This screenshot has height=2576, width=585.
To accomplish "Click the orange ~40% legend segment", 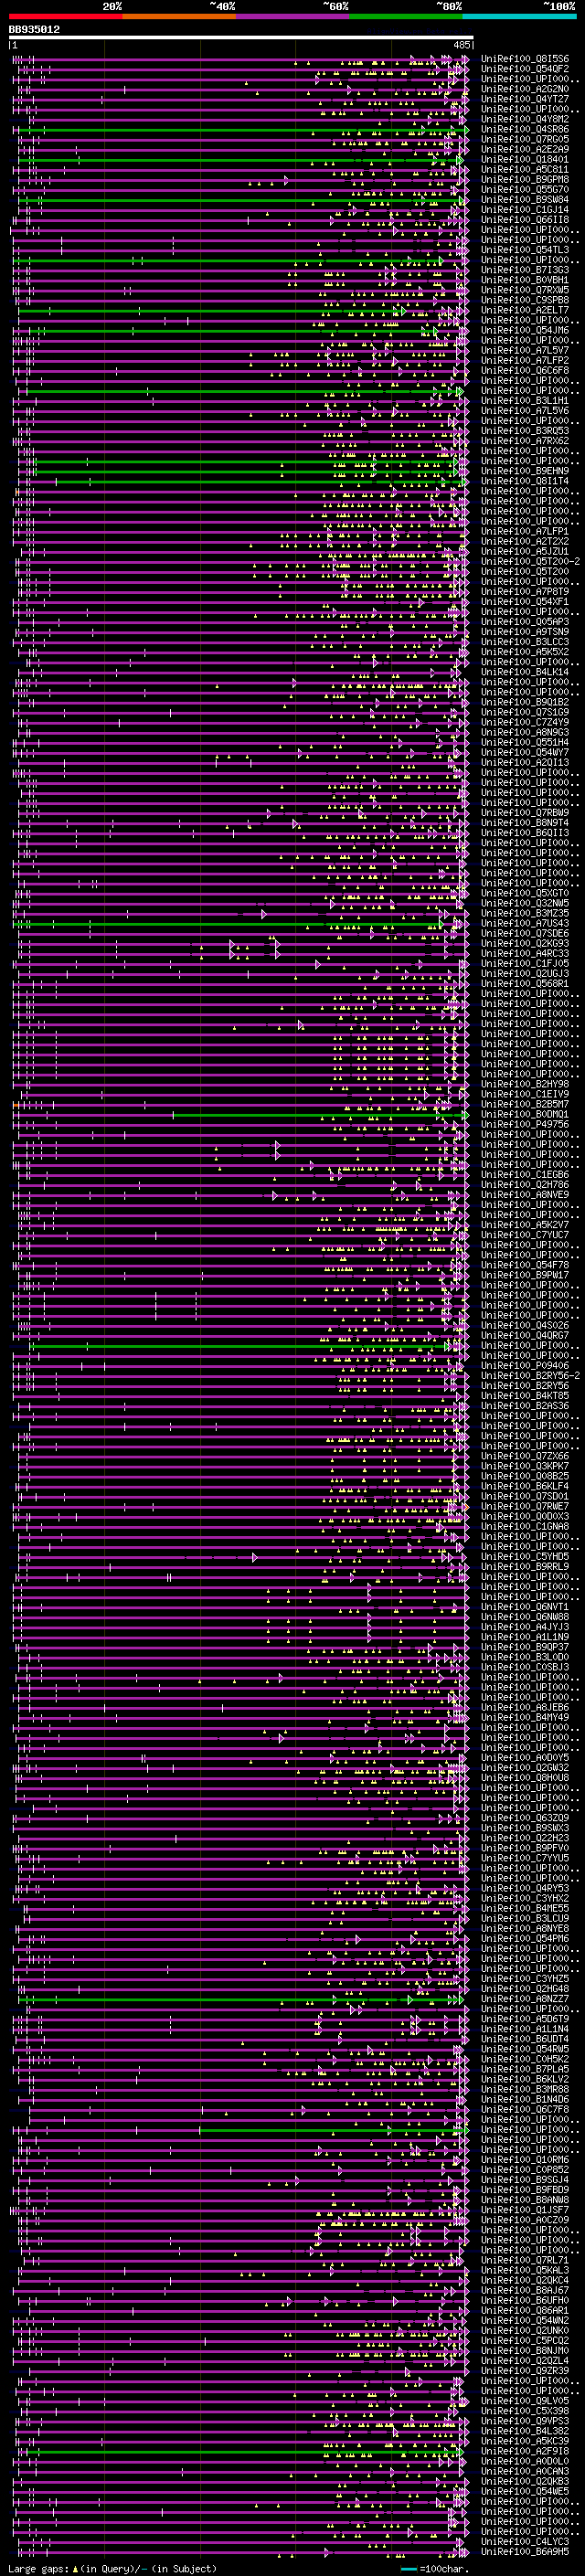I will pos(179,16).
